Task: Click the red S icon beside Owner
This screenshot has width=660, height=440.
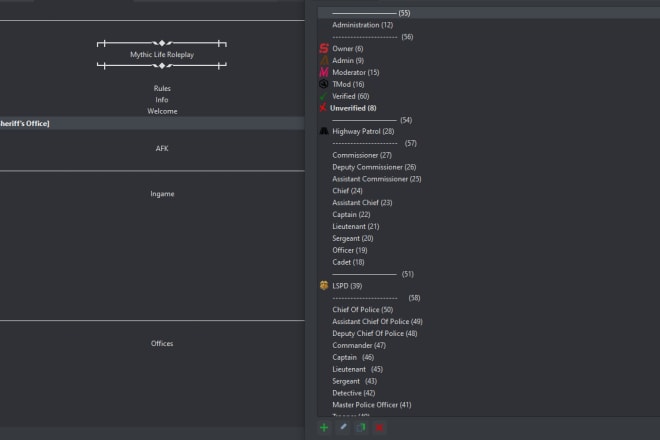Action: point(324,48)
